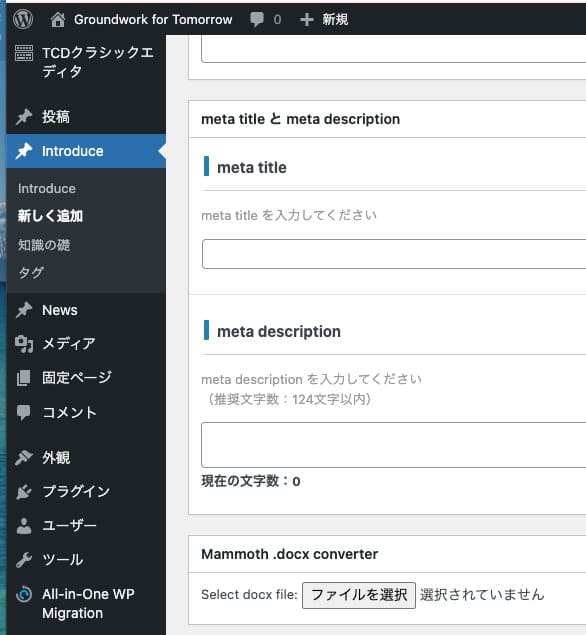This screenshot has width=586, height=635.
Task: Open 知識の礎 submenu item
Action: [x=44, y=245]
